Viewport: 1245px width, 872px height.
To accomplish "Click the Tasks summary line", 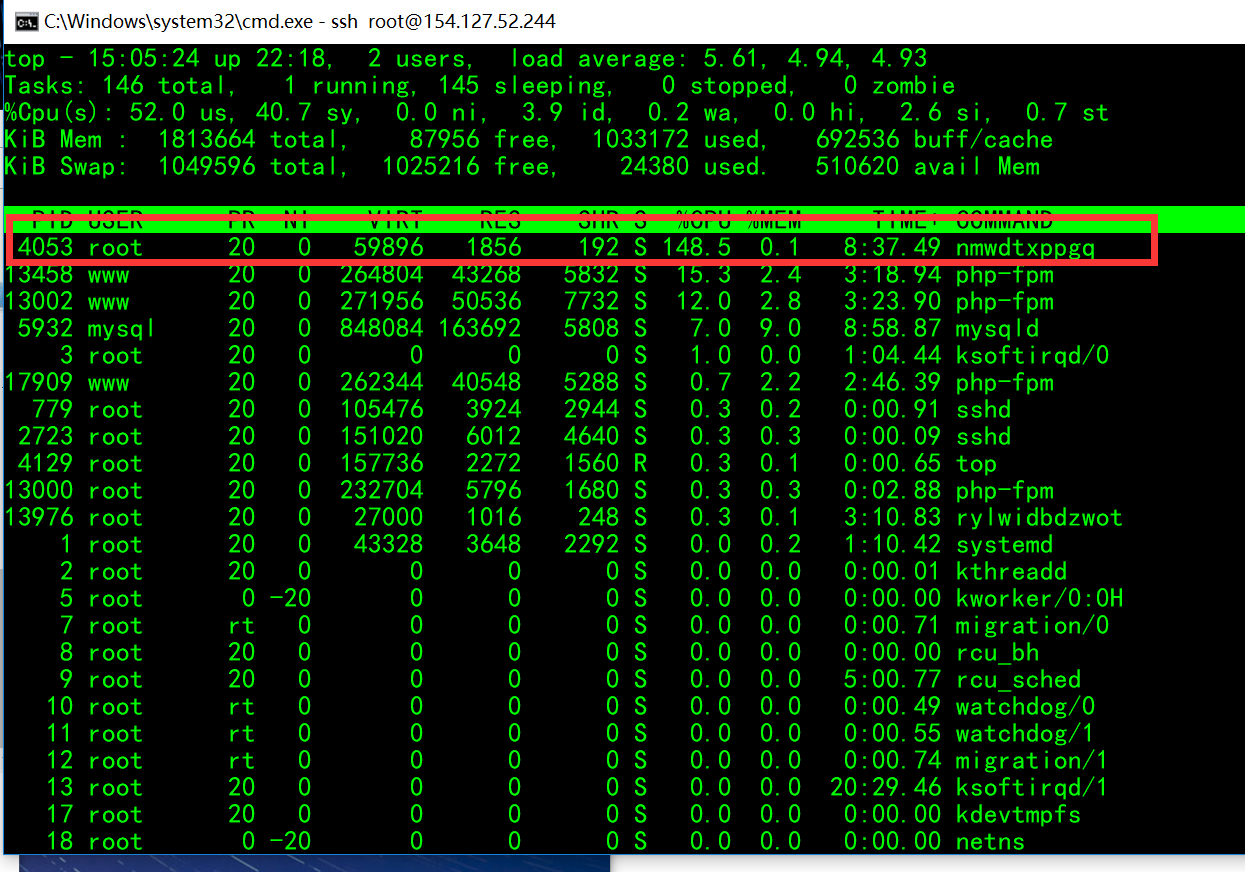I will (480, 86).
